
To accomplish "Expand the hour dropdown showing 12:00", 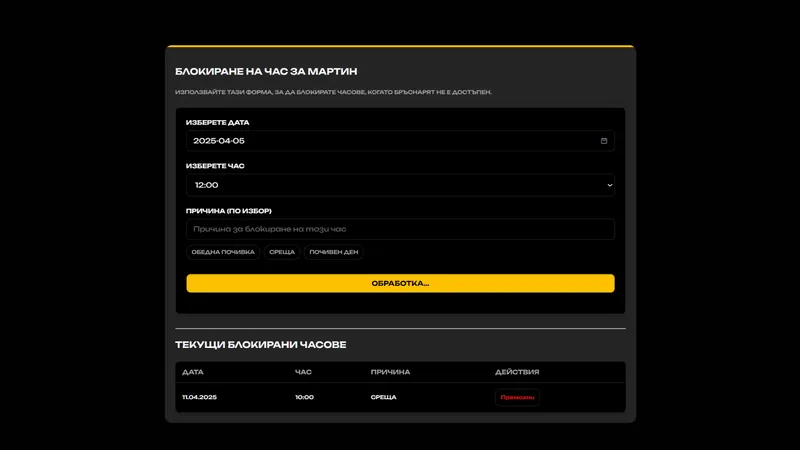I will point(400,185).
